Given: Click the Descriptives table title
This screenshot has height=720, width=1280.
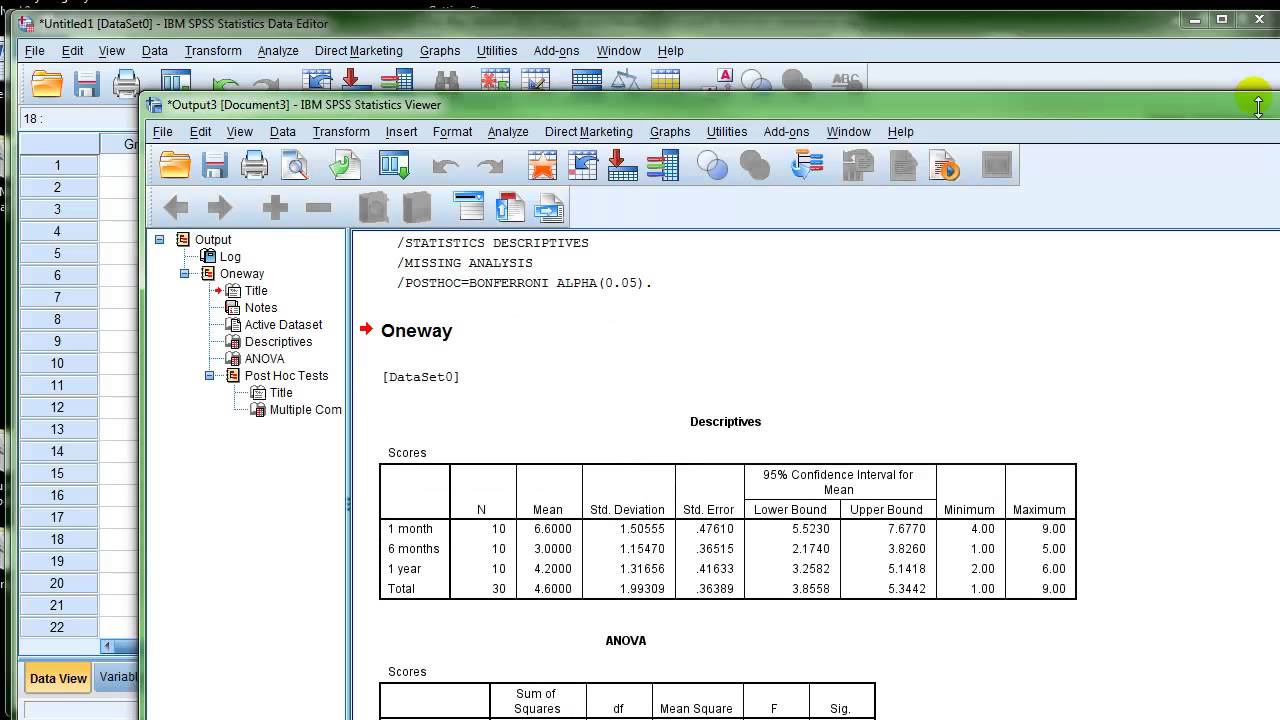Looking at the screenshot, I should 725,422.
